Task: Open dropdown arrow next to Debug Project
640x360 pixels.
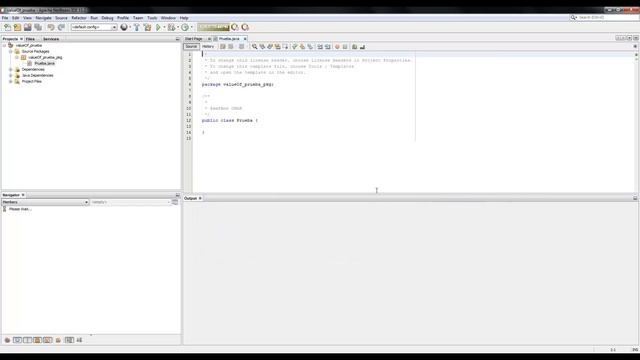Action: (x=178, y=27)
